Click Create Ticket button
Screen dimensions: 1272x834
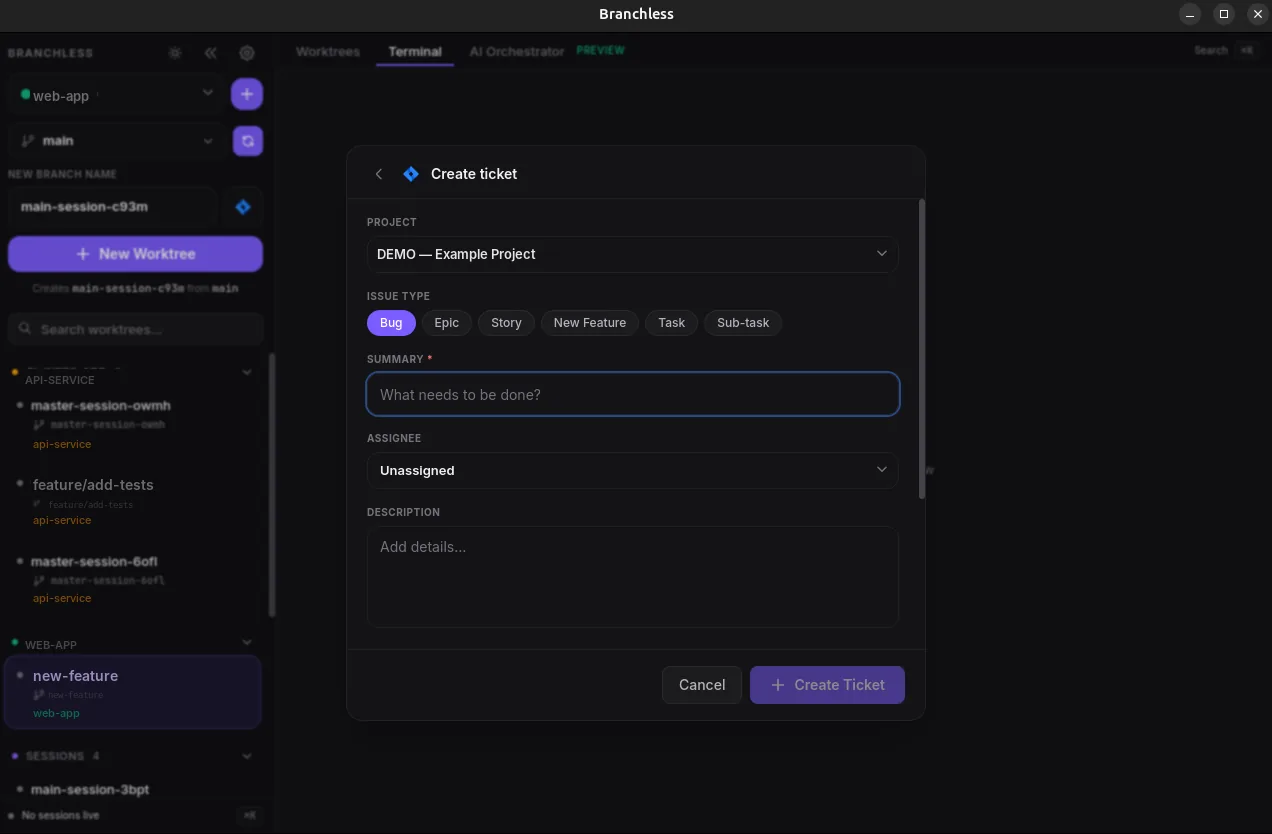point(827,685)
